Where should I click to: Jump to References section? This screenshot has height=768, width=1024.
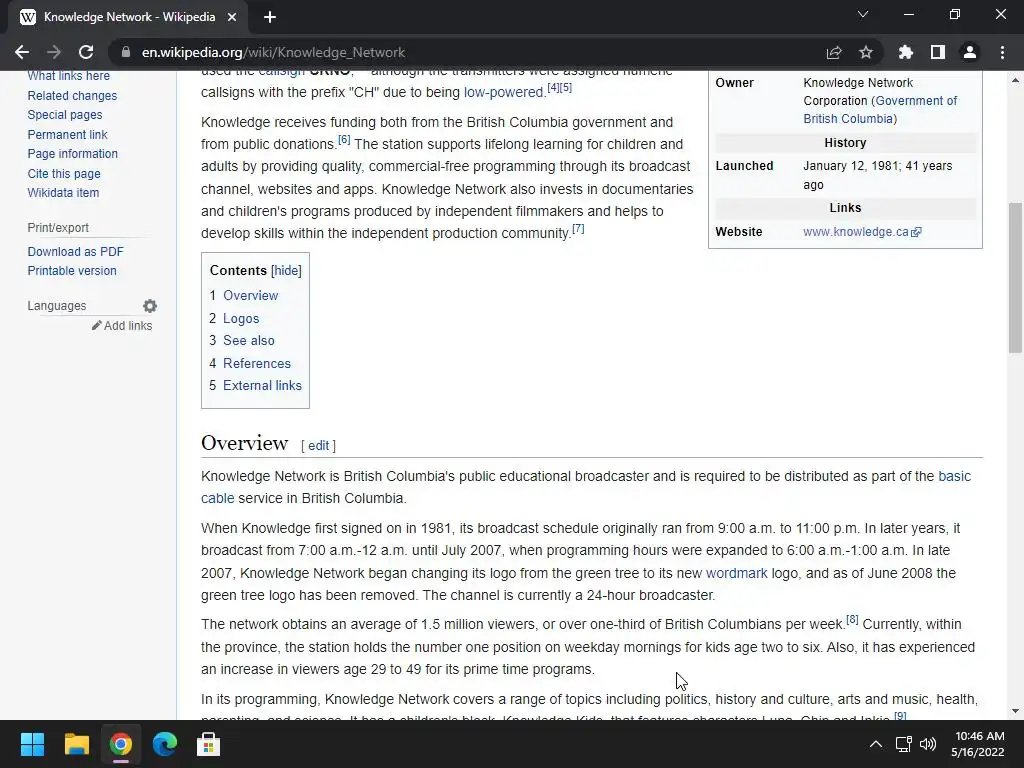(257, 363)
